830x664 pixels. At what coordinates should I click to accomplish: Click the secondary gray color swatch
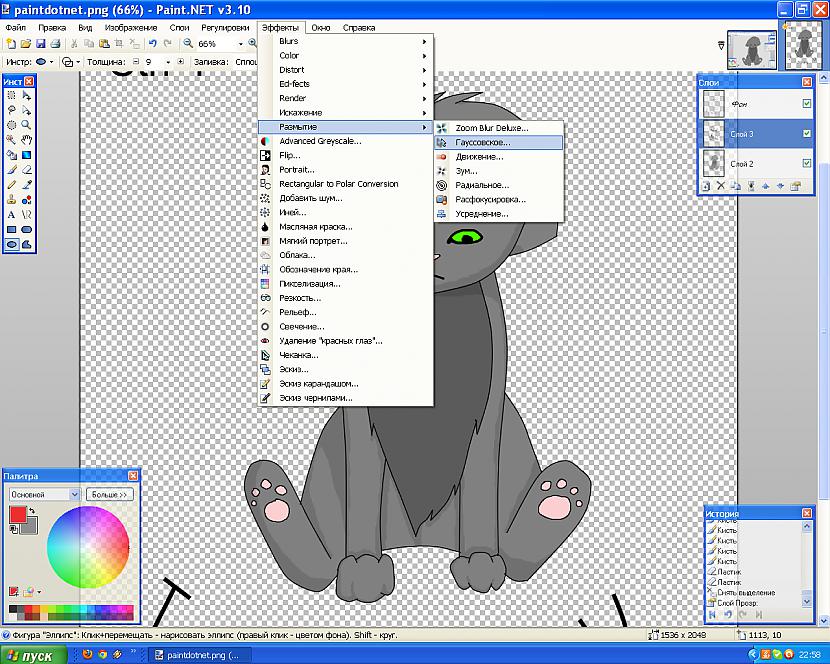[x=31, y=527]
